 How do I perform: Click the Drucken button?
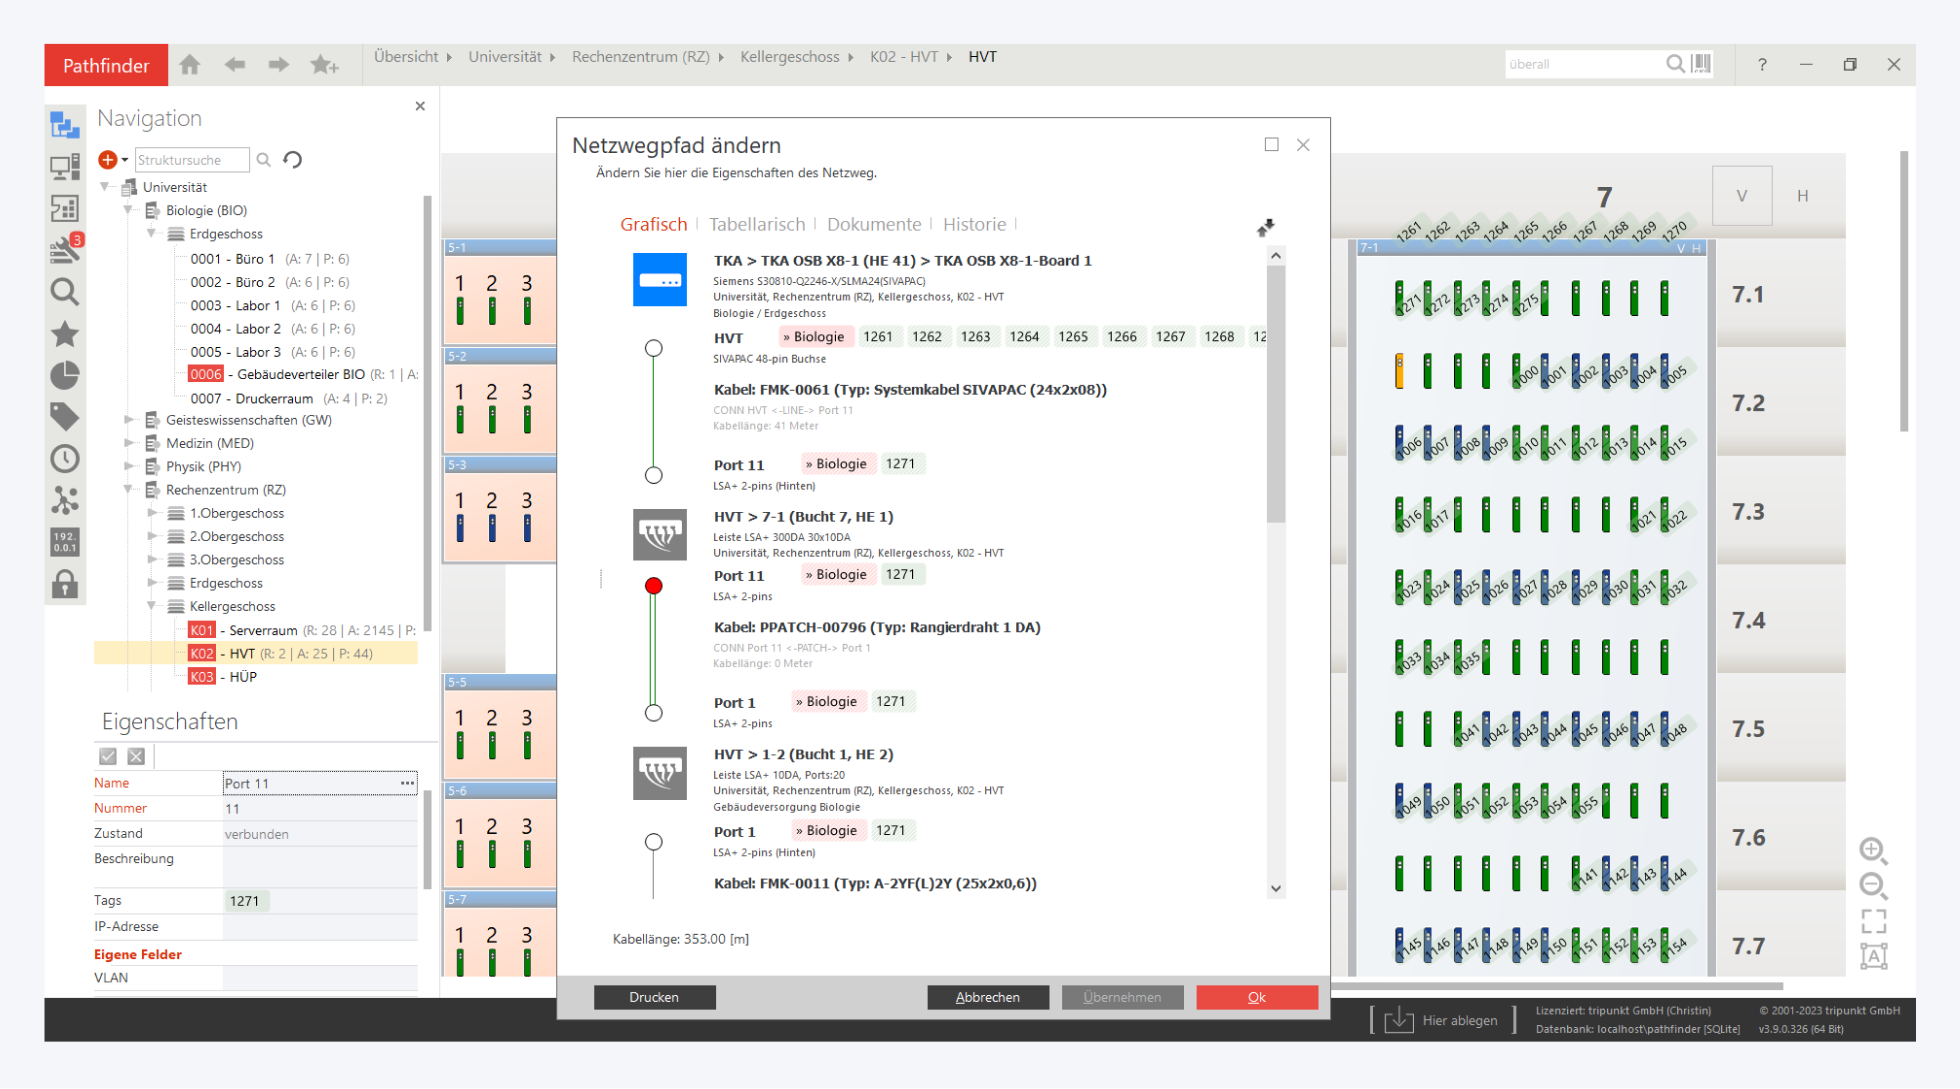point(654,997)
